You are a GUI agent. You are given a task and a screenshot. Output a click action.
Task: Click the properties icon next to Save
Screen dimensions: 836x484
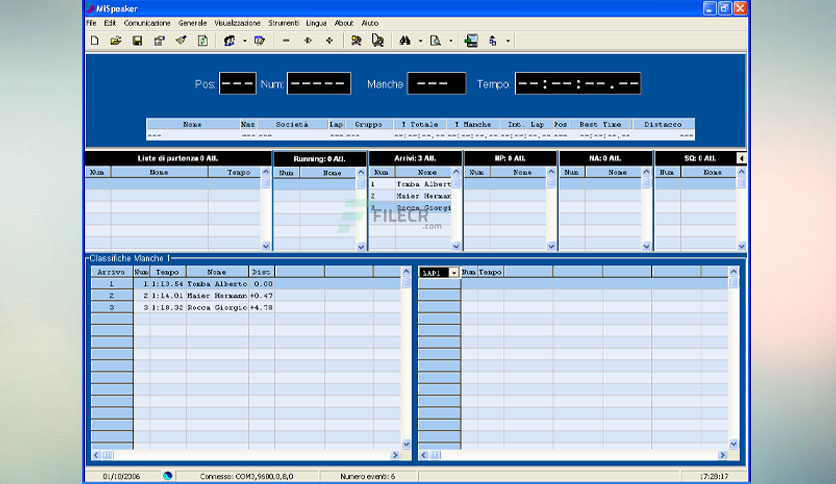click(159, 41)
